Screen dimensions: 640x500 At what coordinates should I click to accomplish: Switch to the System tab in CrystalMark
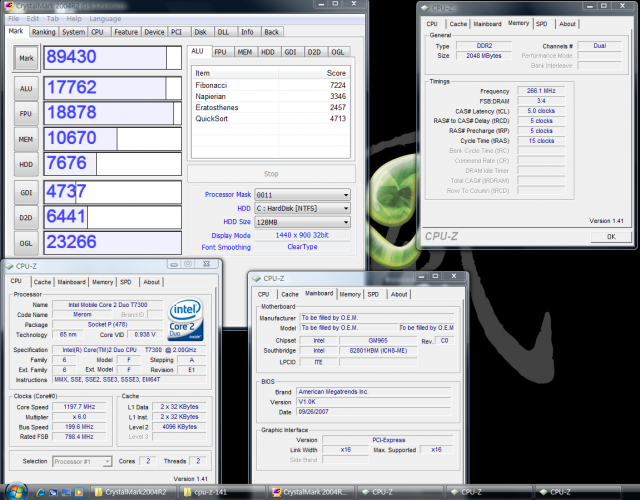(x=73, y=32)
